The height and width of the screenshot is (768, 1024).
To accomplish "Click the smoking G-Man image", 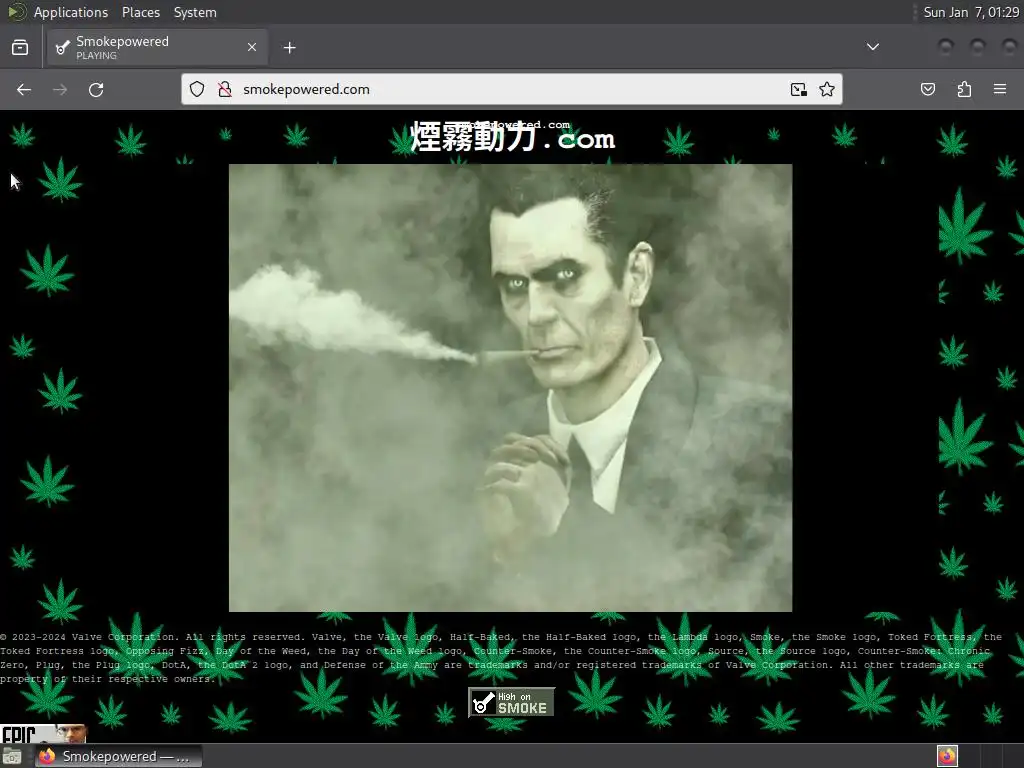I will point(510,388).
